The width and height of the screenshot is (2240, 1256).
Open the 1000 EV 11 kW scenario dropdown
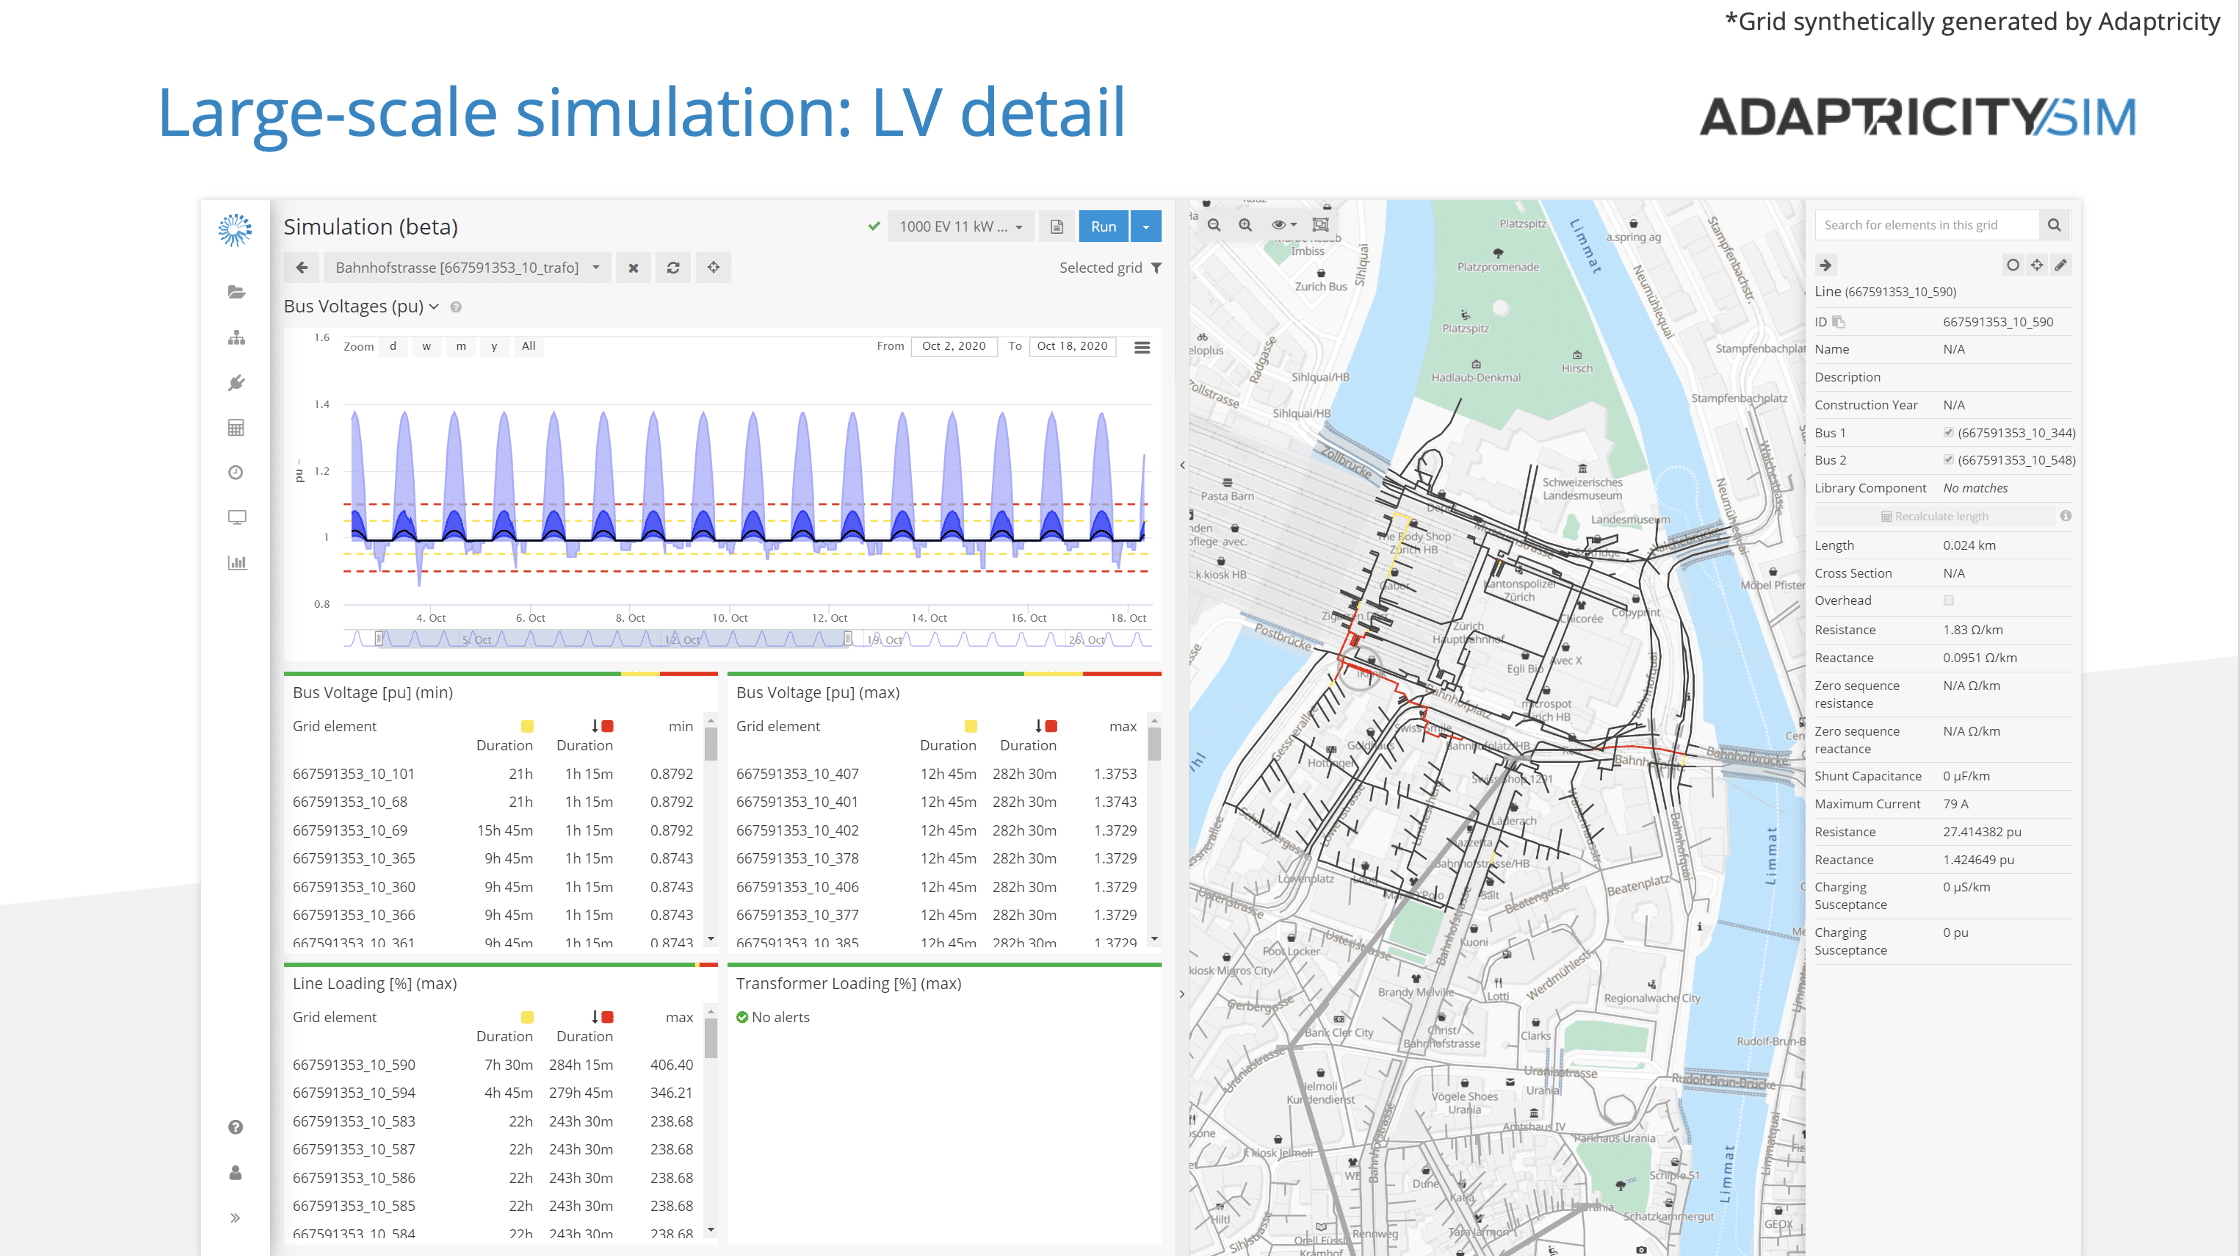tap(960, 227)
